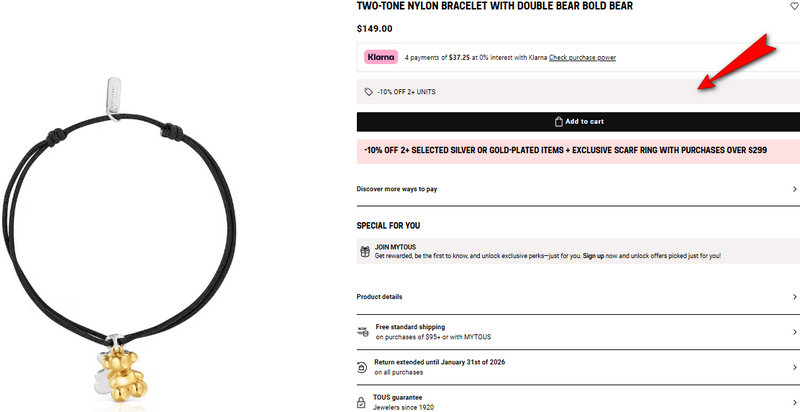Open the Check purchase power link
800x412 pixels.
click(x=582, y=58)
